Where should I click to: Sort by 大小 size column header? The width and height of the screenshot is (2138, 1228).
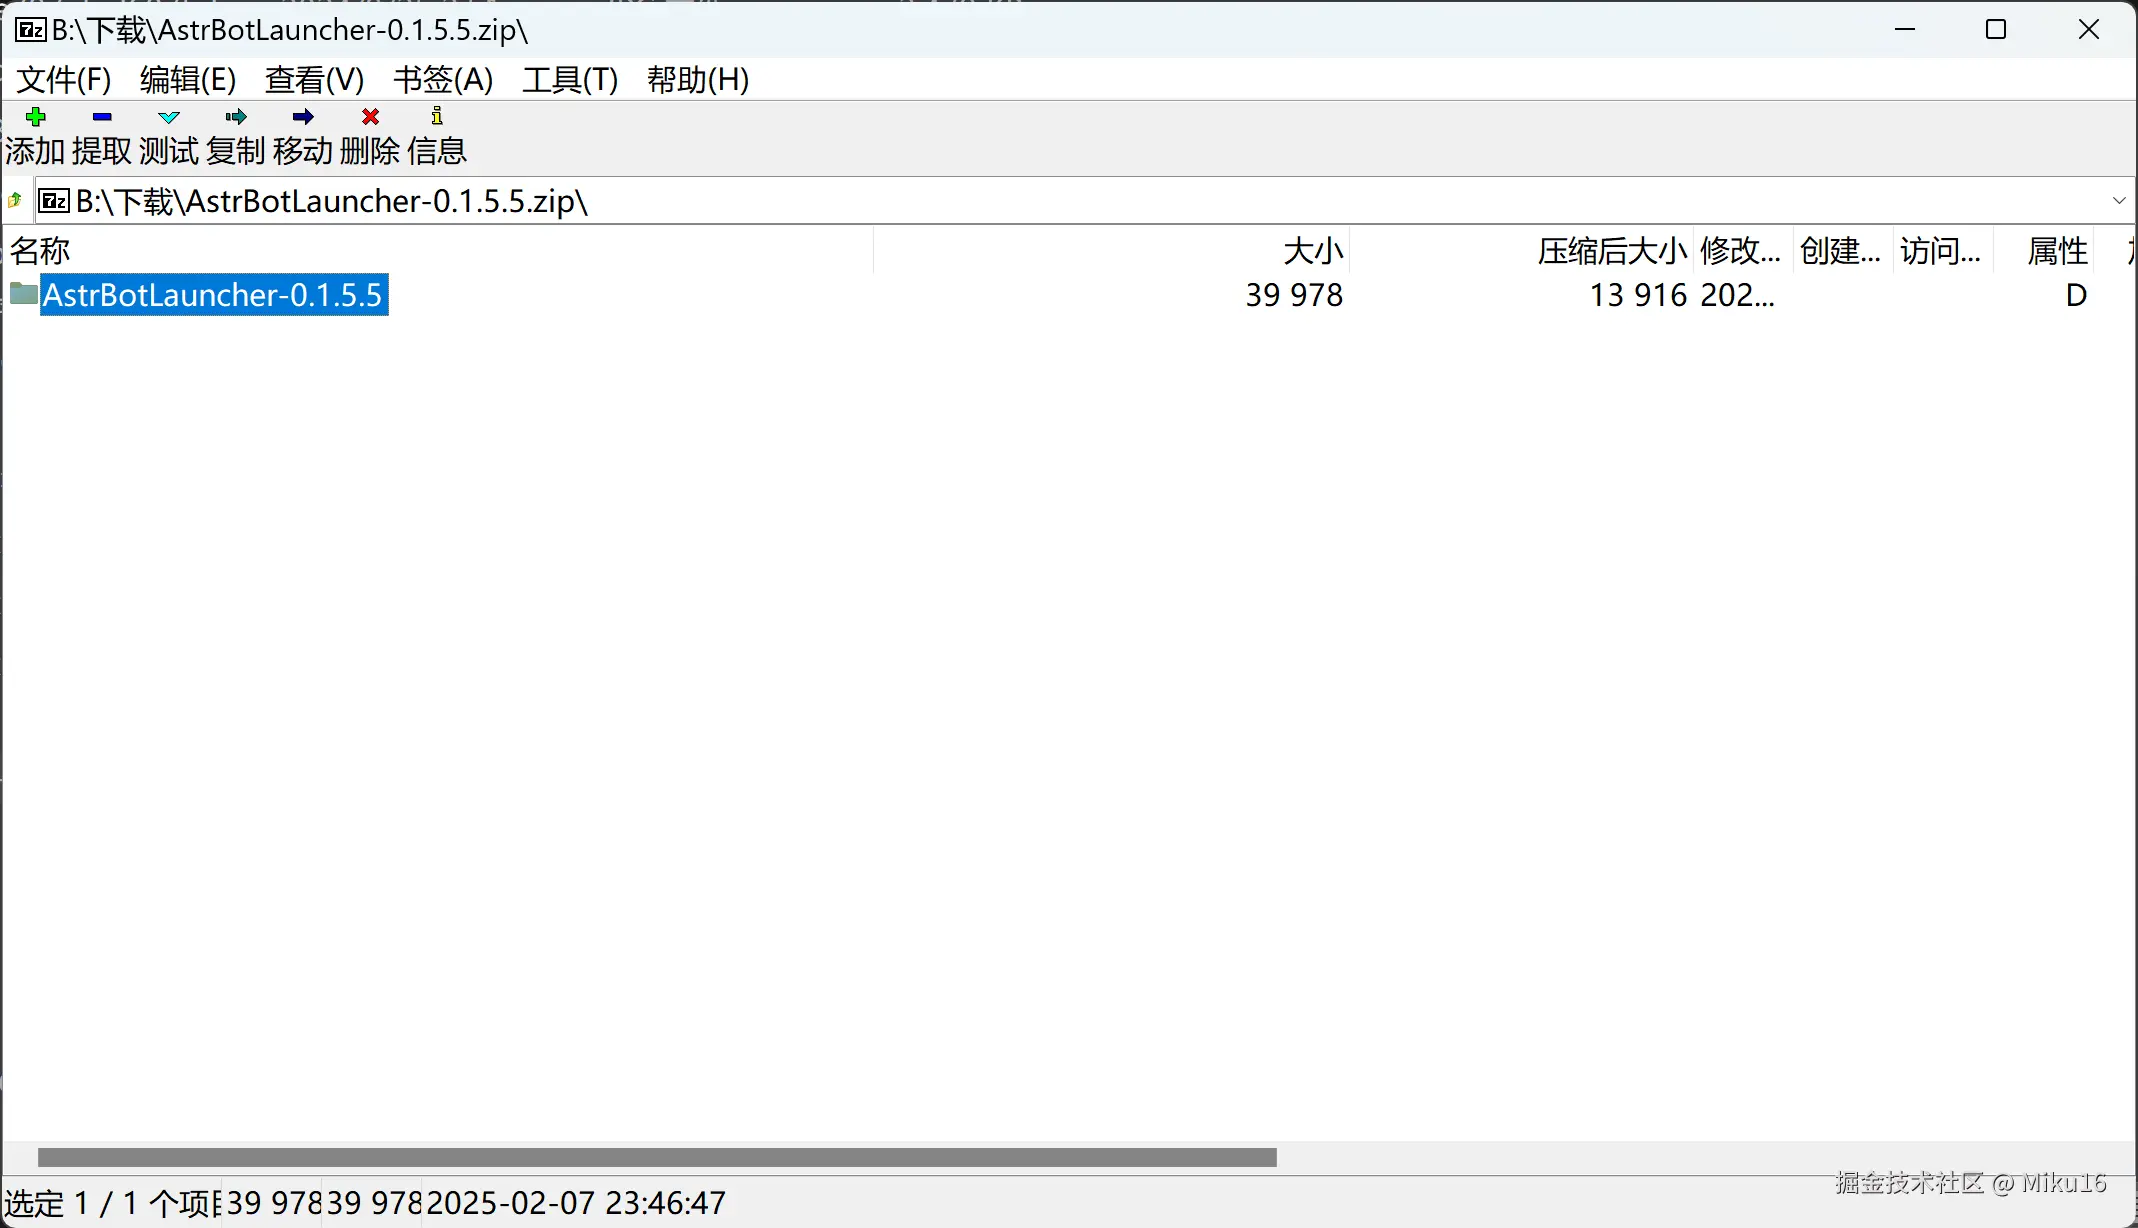point(1312,250)
